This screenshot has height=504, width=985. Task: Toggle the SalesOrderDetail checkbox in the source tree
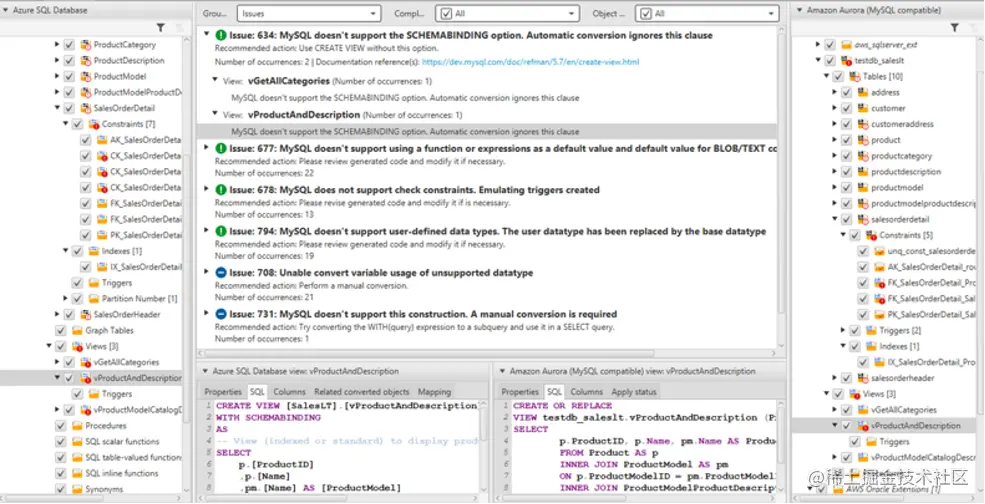(69, 108)
